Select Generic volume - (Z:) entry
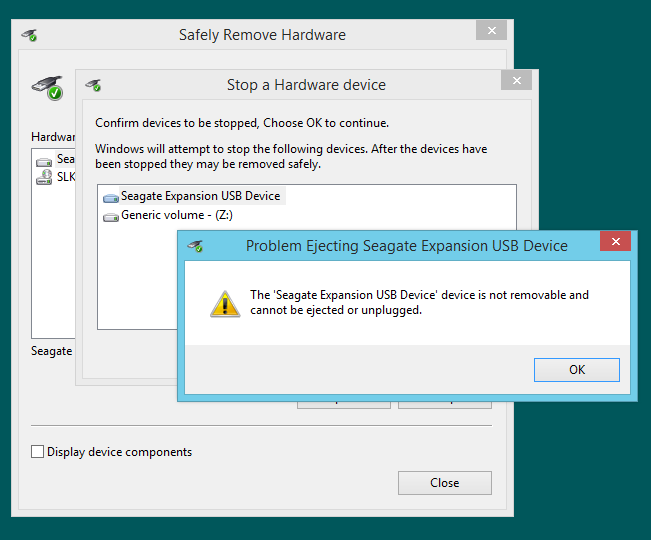 (177, 215)
